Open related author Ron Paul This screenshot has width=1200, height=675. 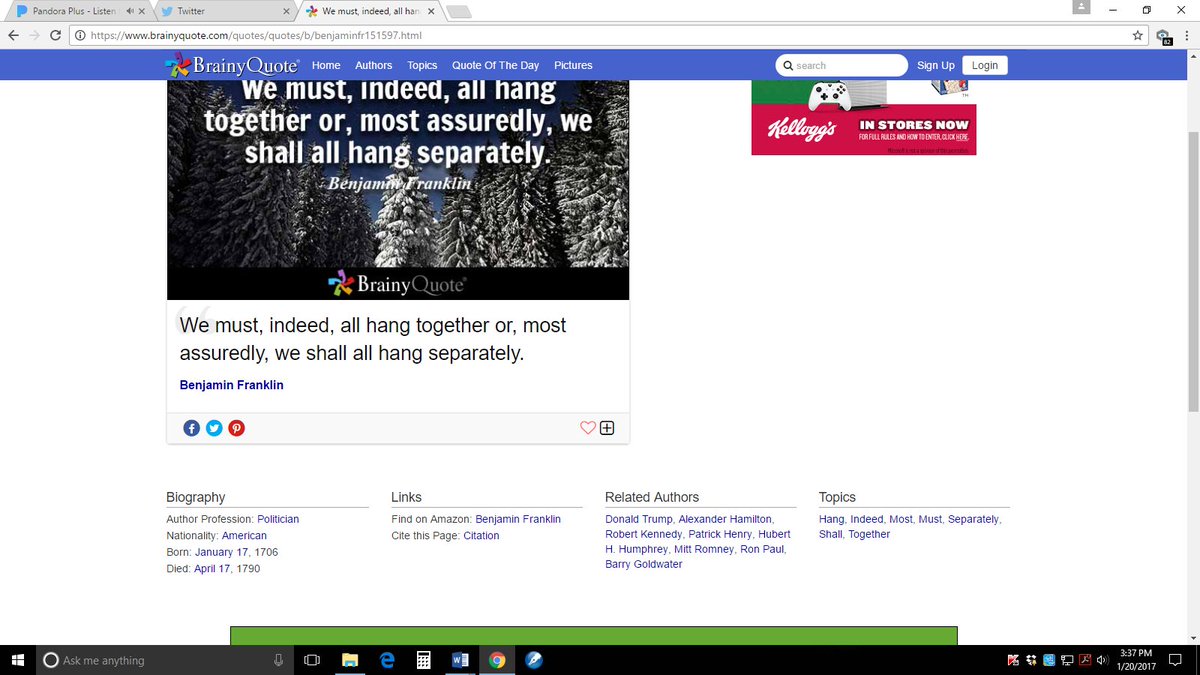[762, 549]
